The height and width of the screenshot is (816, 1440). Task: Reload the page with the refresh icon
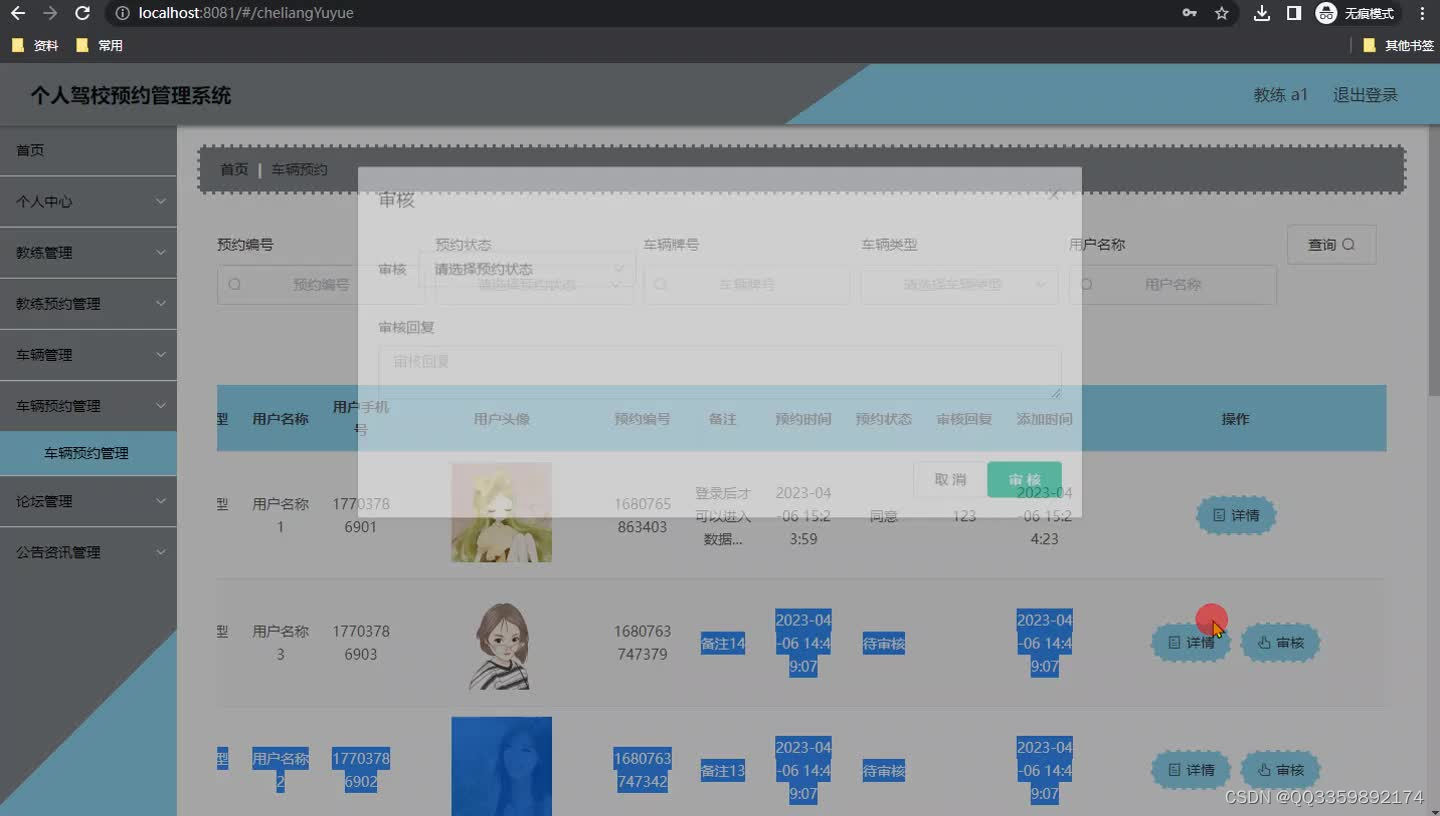click(x=83, y=13)
